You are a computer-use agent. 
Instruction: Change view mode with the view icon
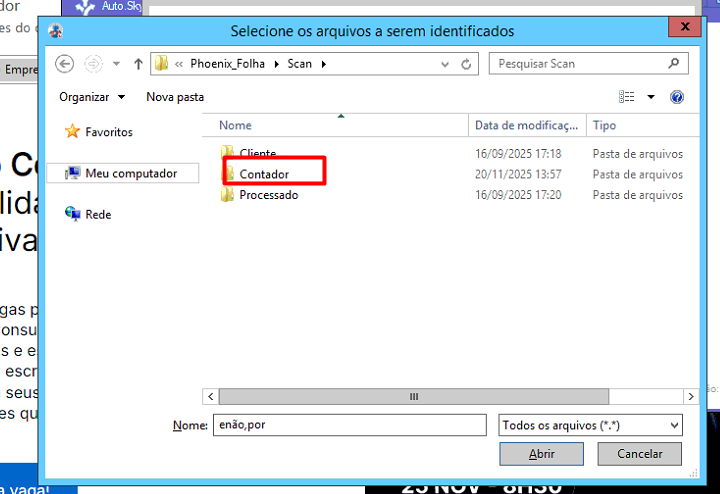tap(626, 97)
